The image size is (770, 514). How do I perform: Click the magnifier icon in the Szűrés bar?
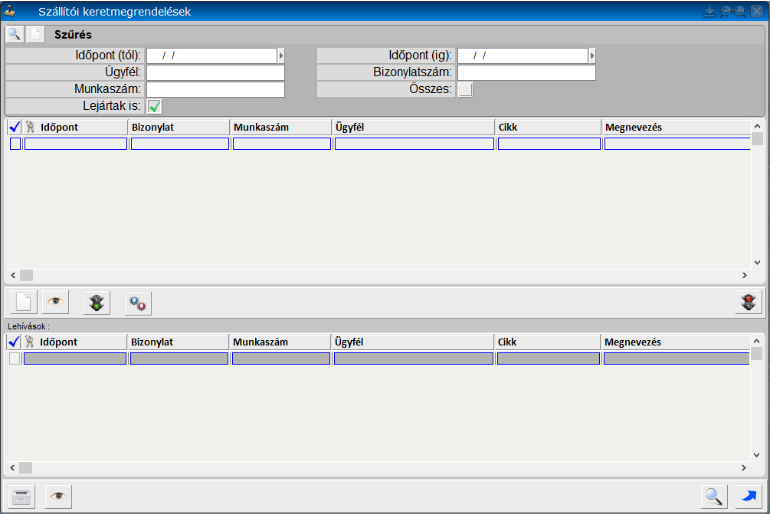14,34
